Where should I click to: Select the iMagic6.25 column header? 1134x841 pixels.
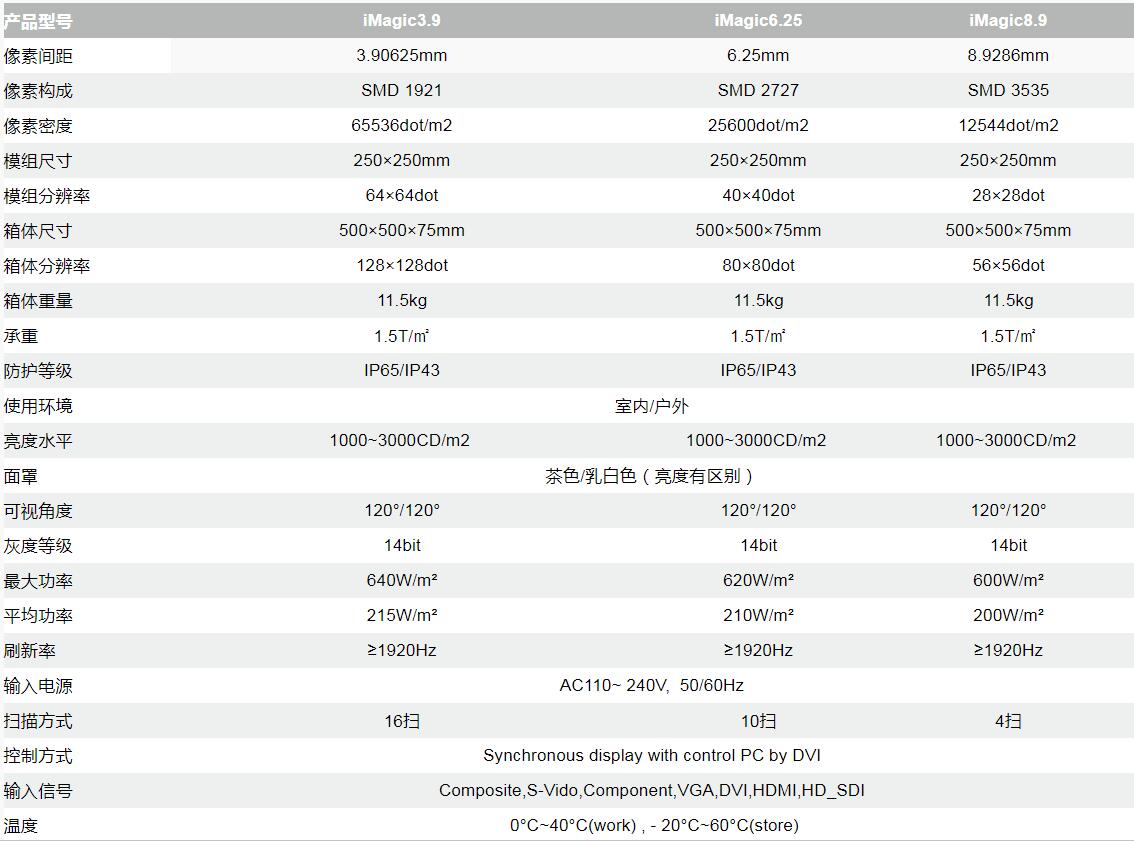[x=758, y=20]
